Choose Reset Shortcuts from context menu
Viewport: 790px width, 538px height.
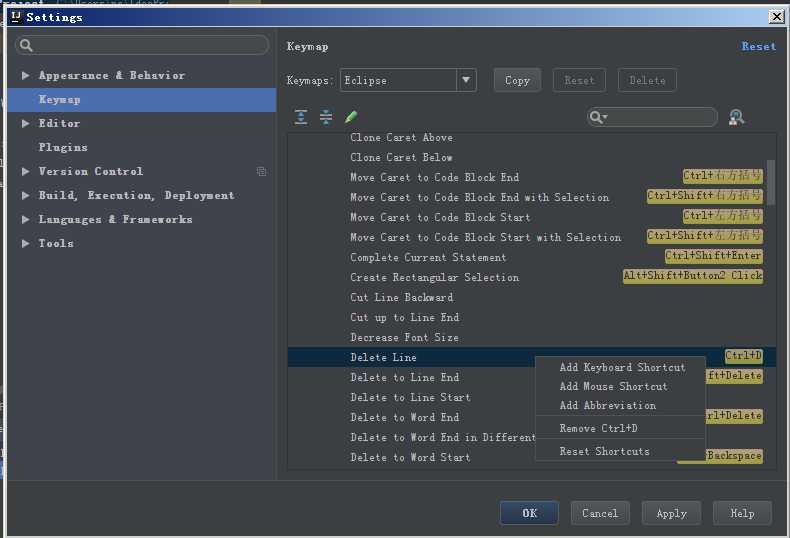point(604,451)
